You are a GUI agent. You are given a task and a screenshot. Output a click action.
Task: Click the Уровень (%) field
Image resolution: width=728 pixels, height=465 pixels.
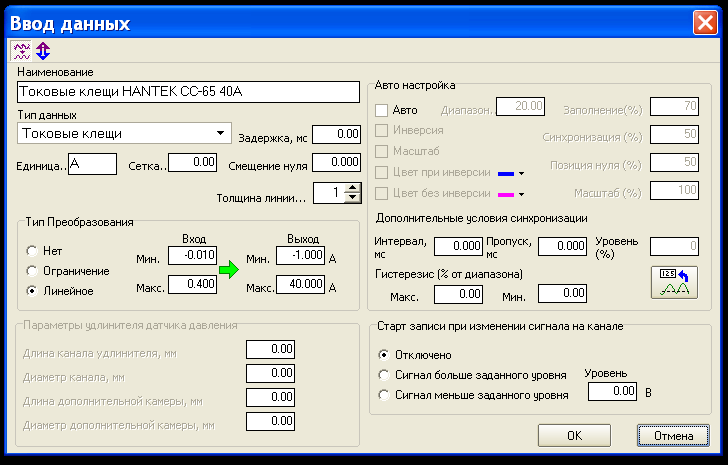pyautogui.click(x=674, y=246)
